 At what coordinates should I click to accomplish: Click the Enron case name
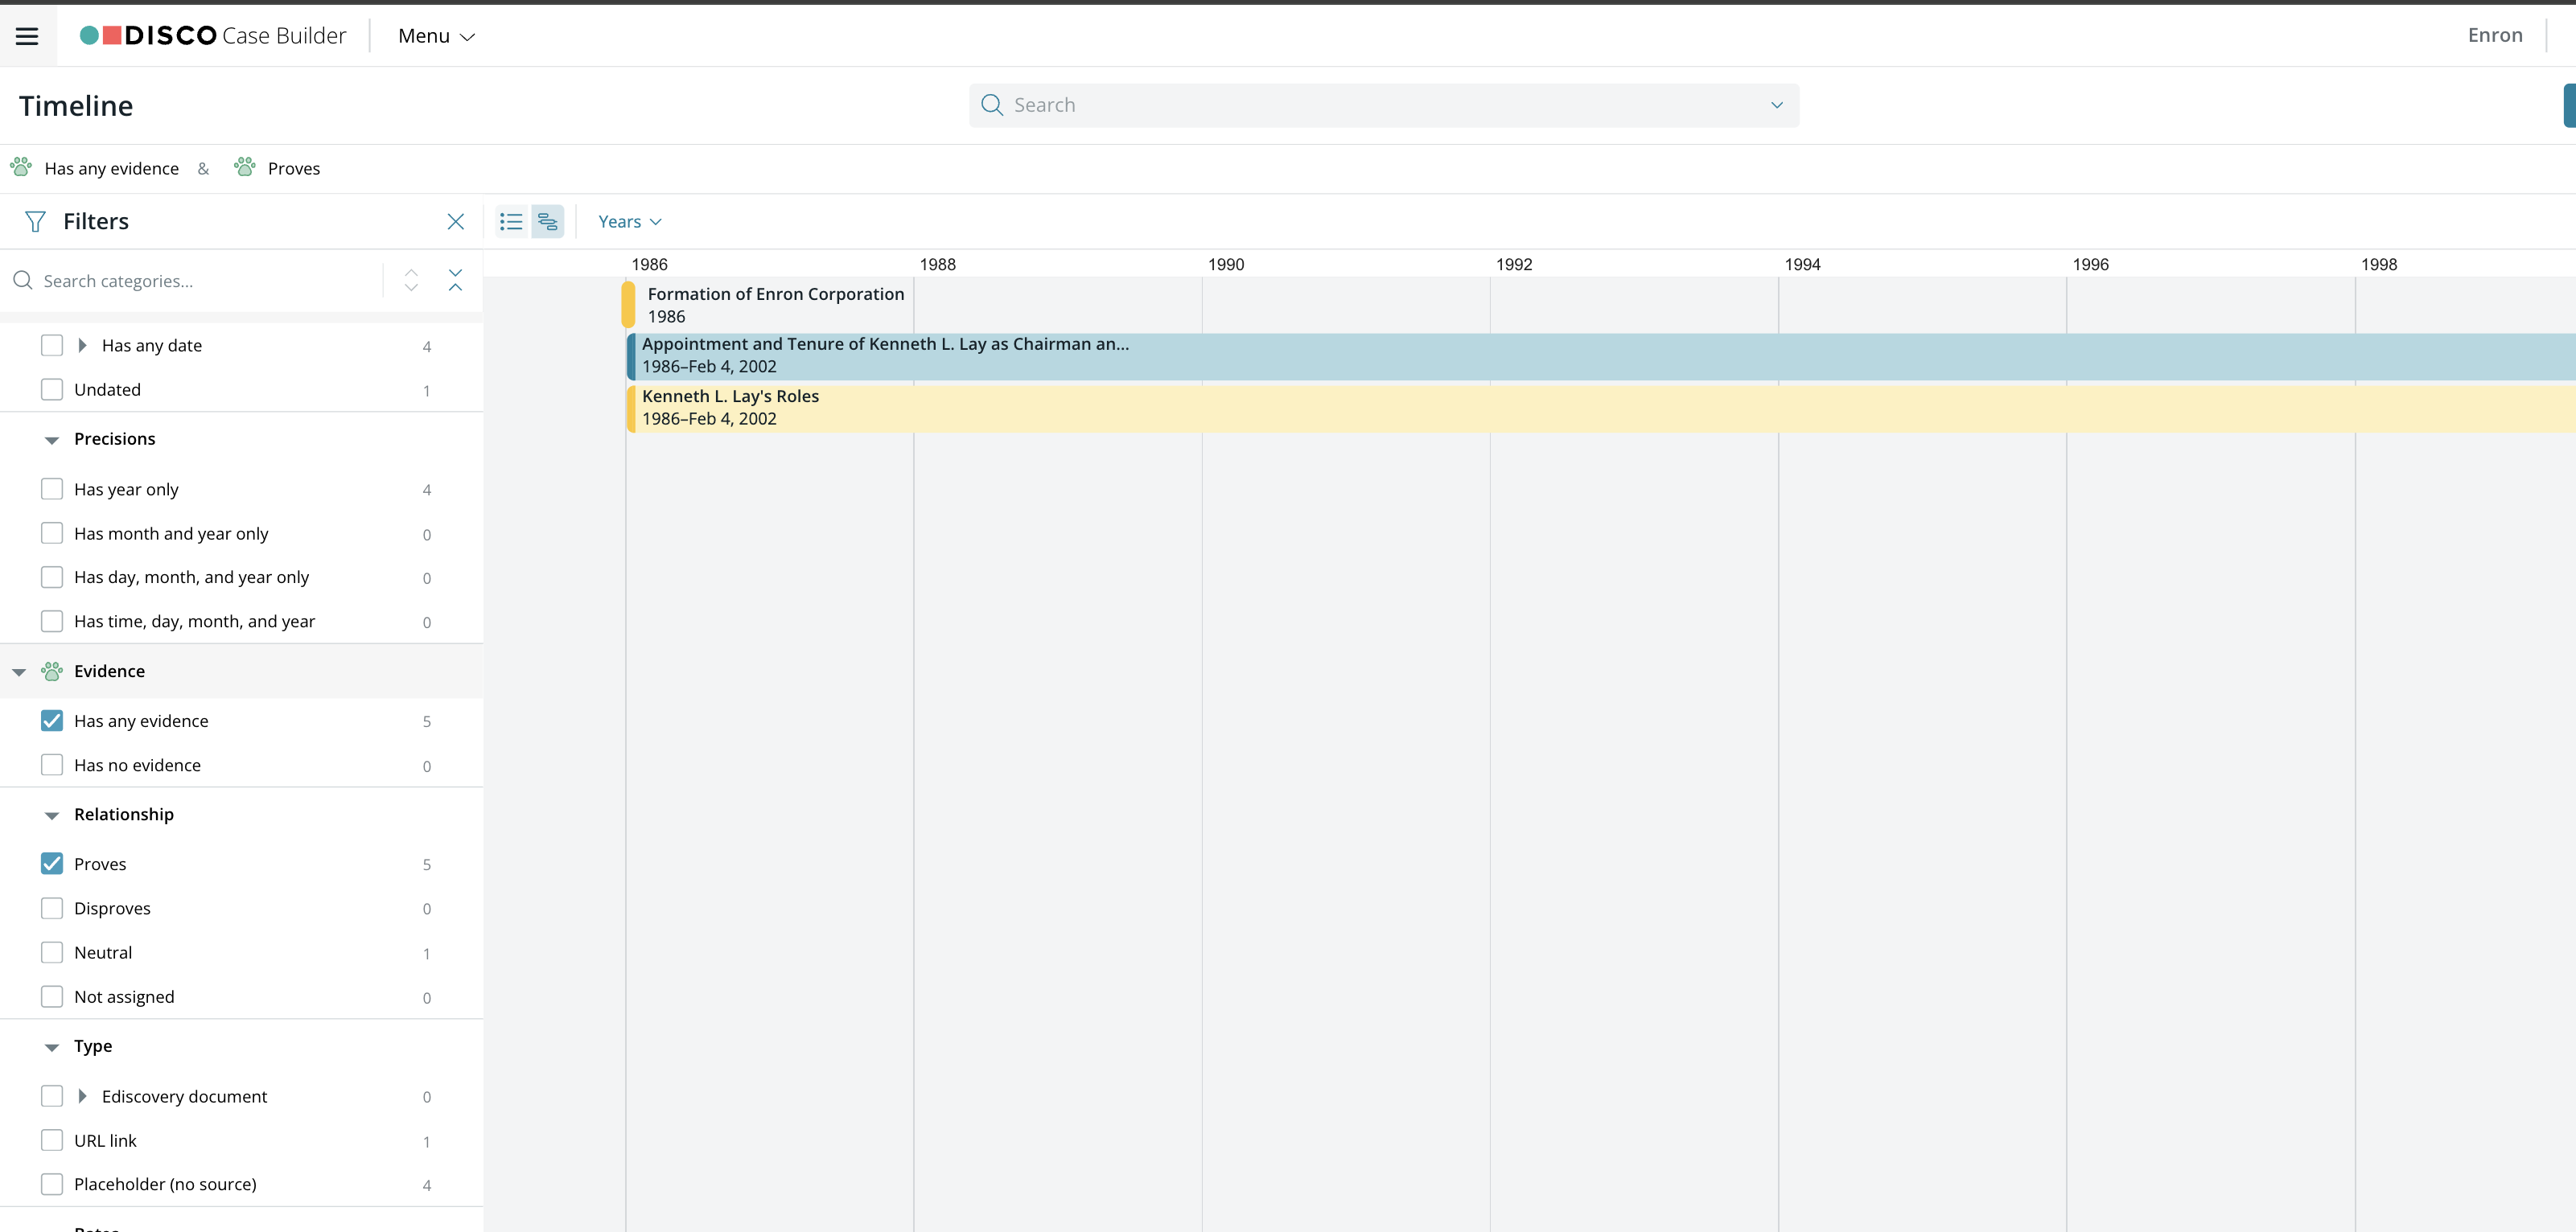point(2494,35)
